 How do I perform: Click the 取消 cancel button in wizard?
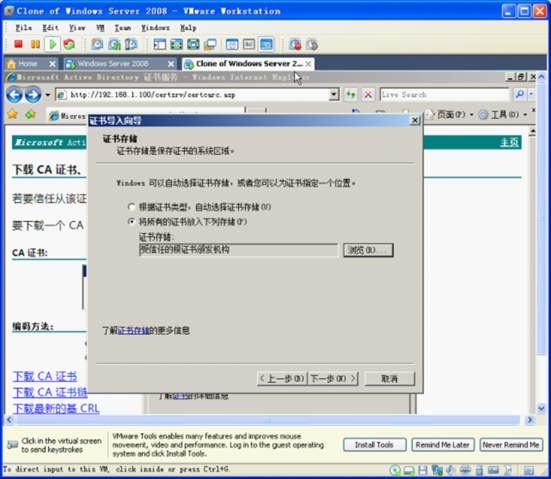[390, 378]
